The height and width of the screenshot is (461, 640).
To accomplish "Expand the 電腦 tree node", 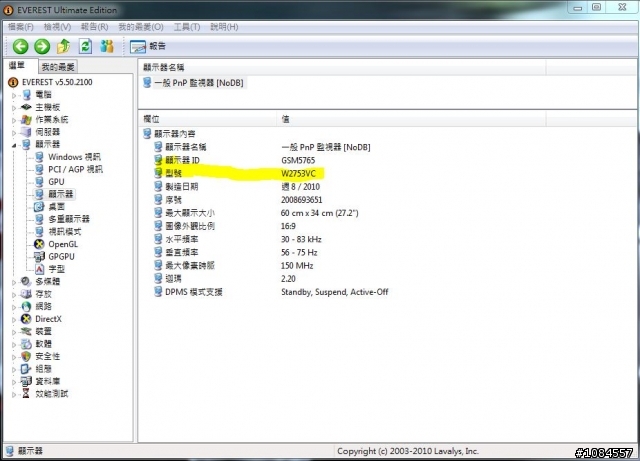I will 14,96.
